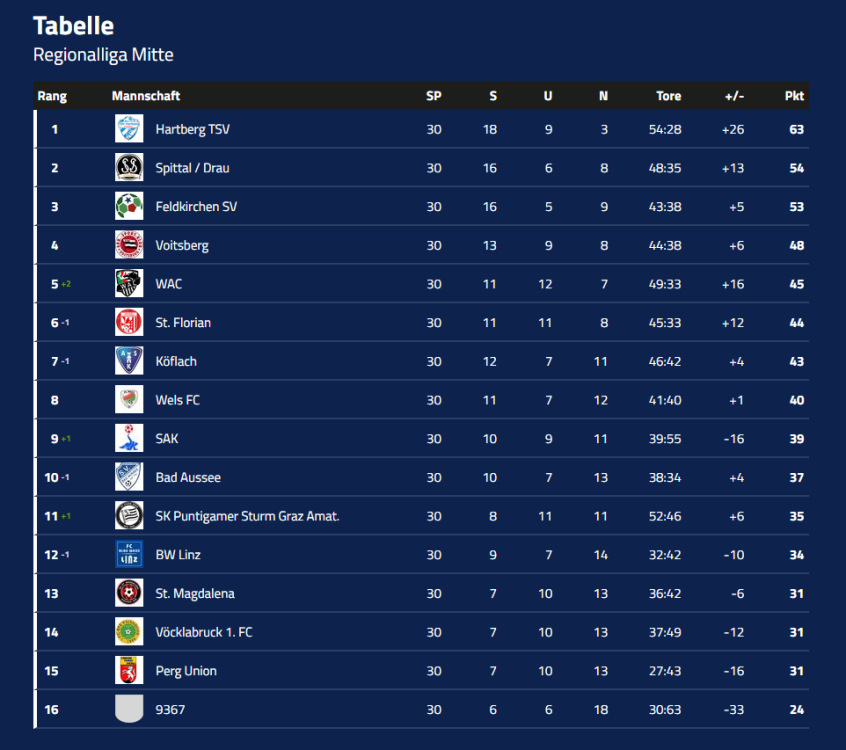This screenshot has height=750, width=846.
Task: Click the placeholder badge for team 9367
Action: (x=129, y=709)
